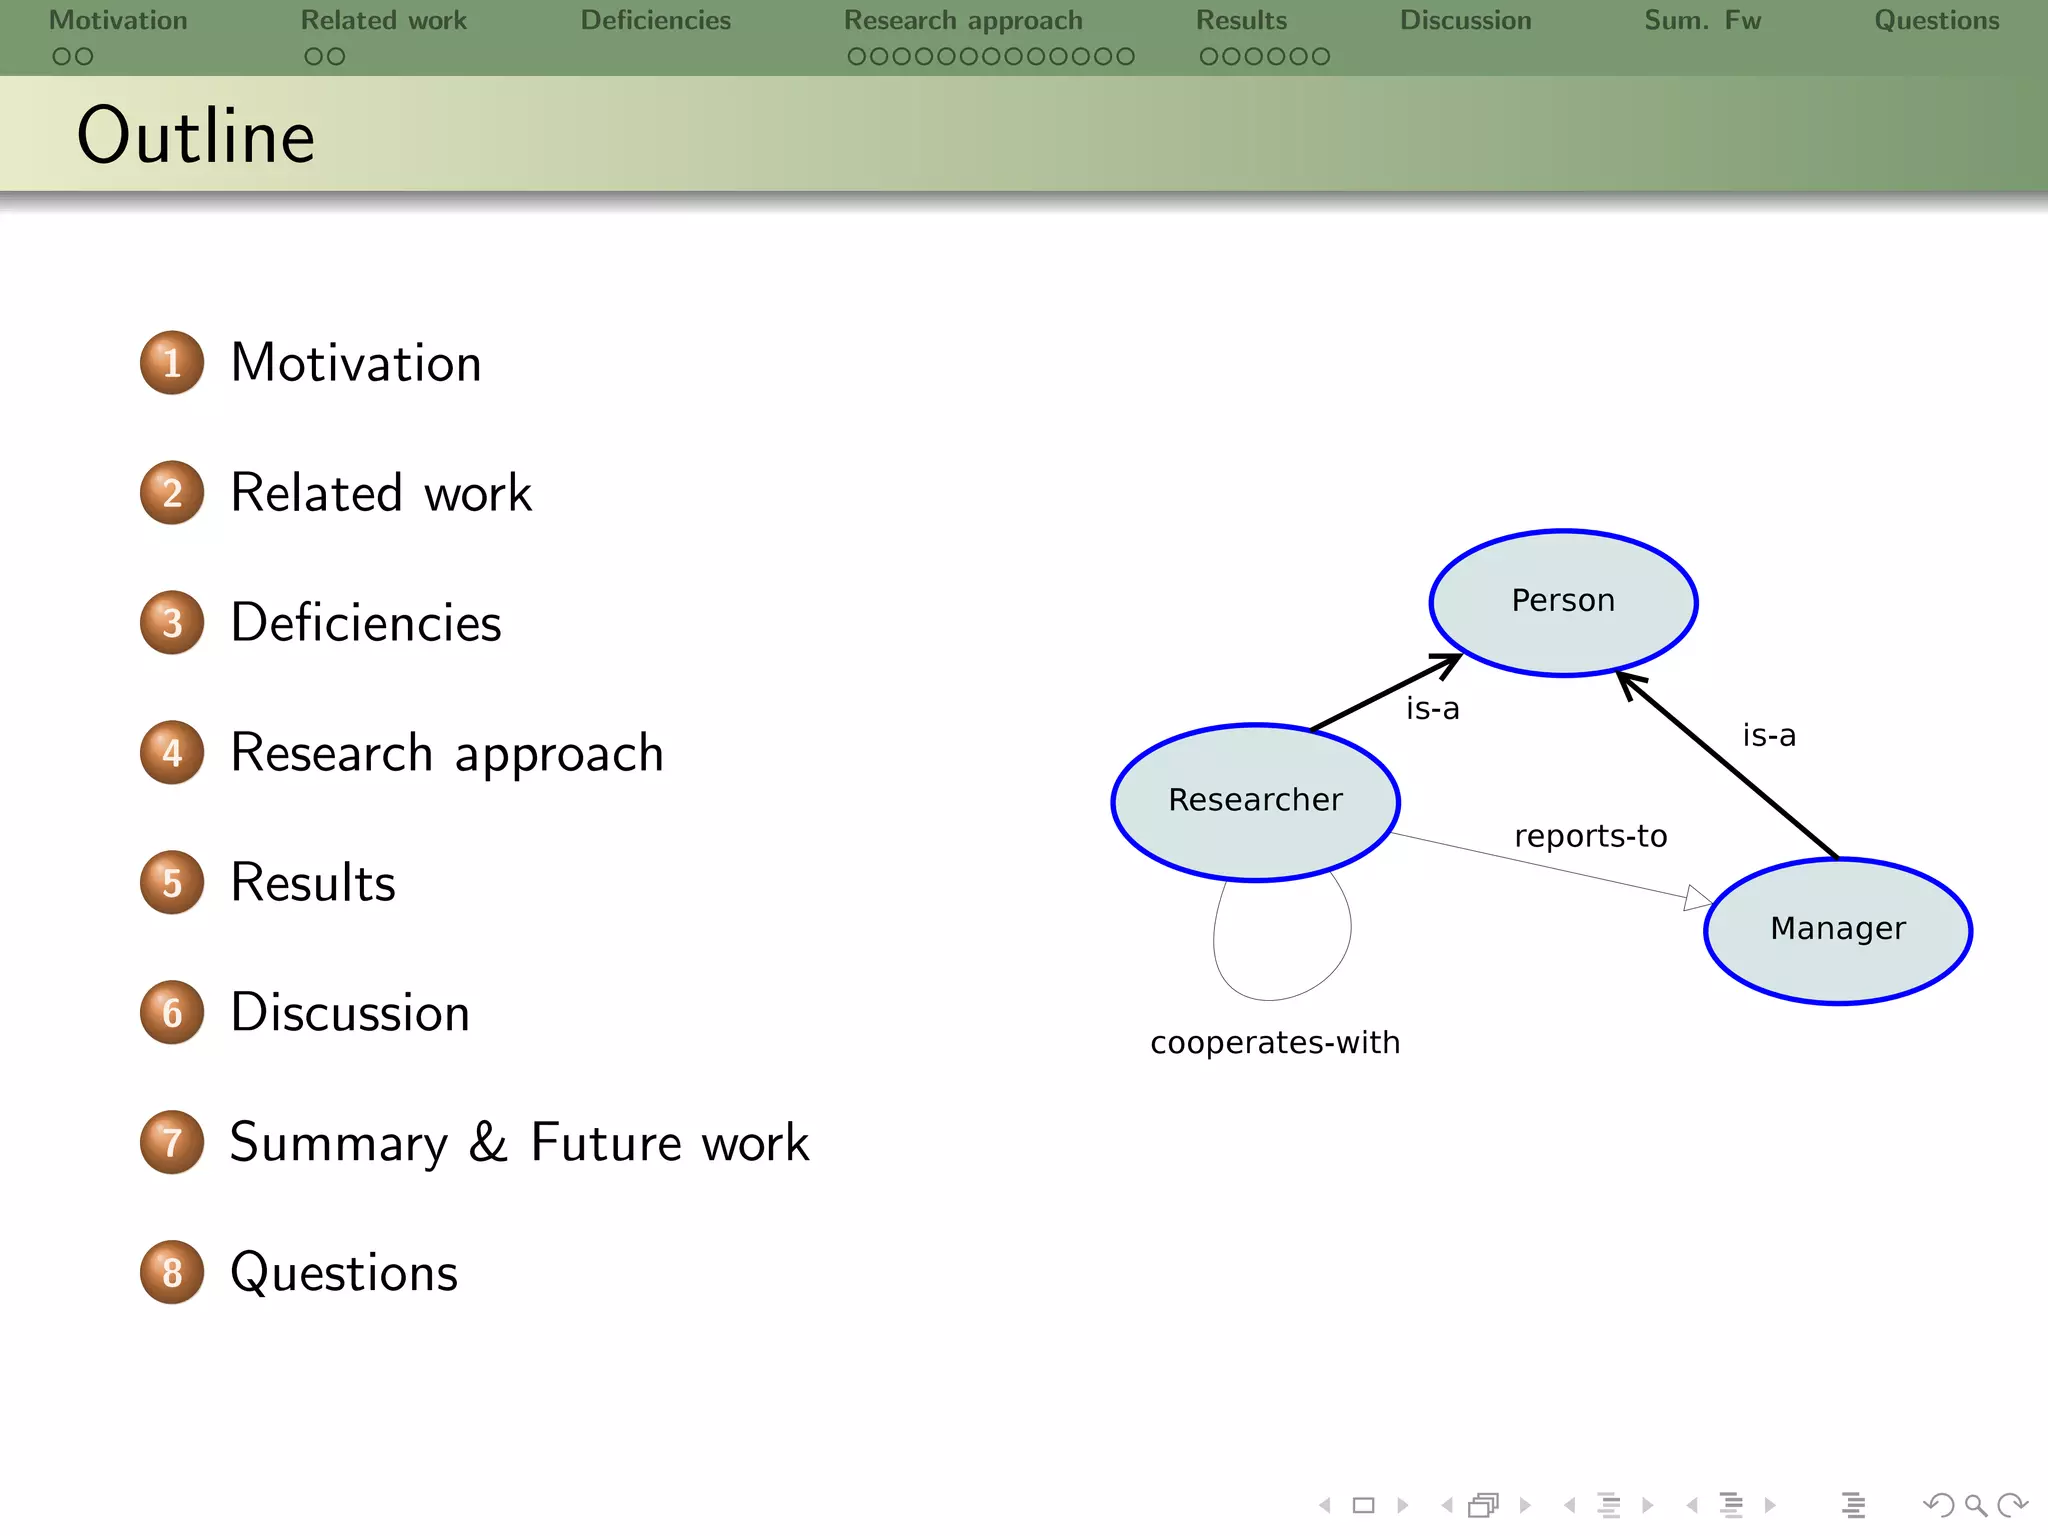Click the go forward curved arrow icon
The height and width of the screenshot is (1536, 2048).
(x=2011, y=1505)
